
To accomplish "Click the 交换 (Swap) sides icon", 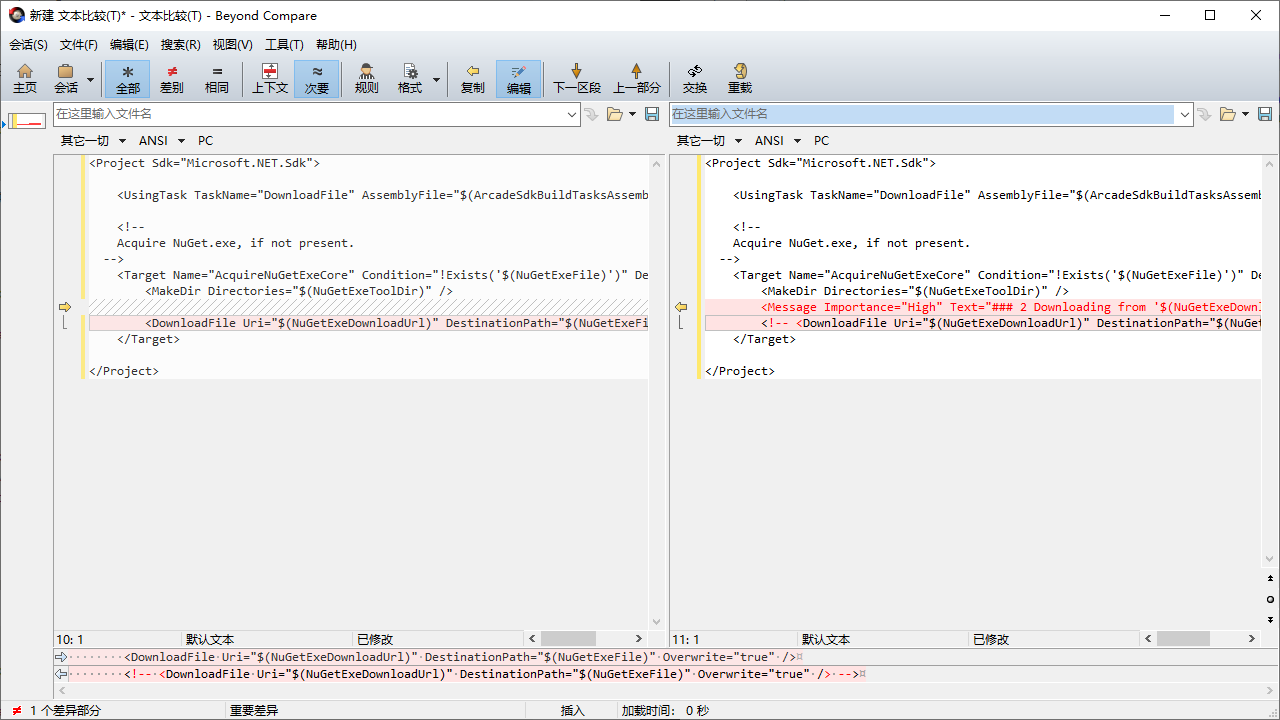I will (694, 79).
